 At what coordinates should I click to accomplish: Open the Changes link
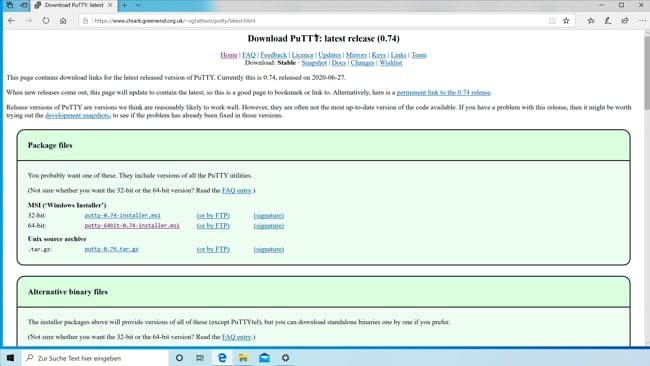362,63
